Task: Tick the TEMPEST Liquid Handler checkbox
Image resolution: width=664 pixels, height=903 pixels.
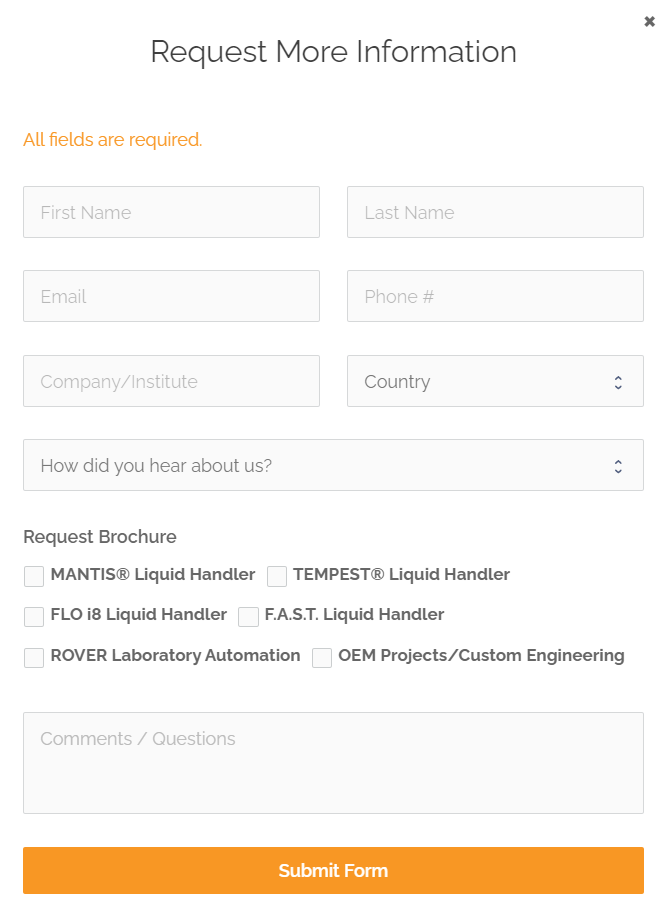Action: point(277,576)
